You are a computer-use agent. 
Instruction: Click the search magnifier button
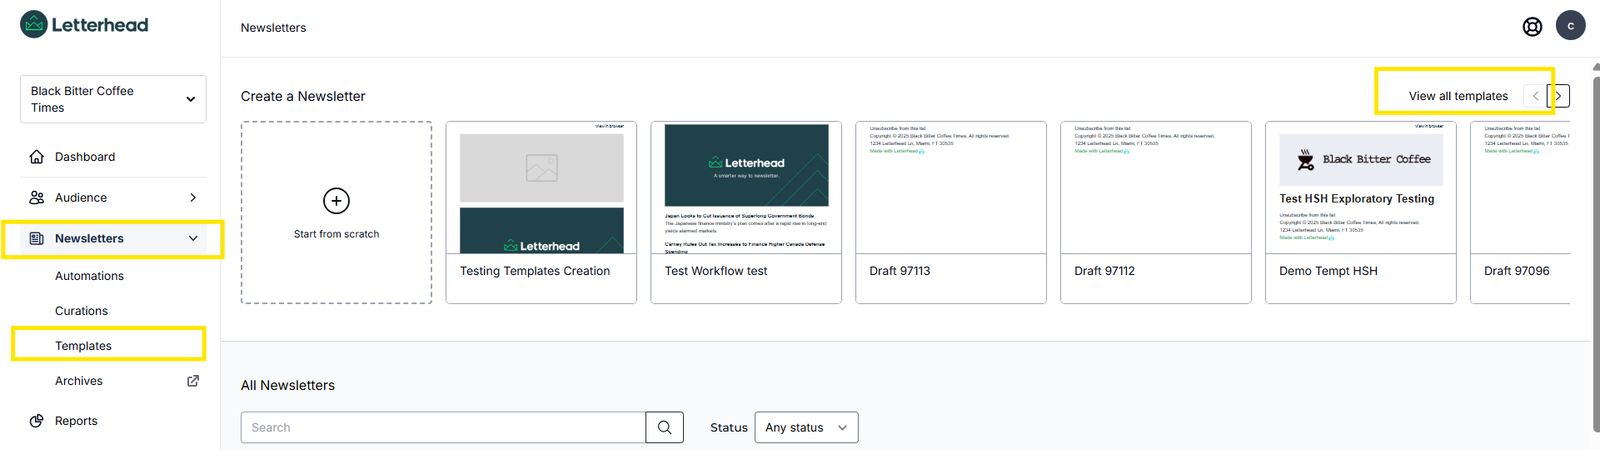[x=665, y=427]
